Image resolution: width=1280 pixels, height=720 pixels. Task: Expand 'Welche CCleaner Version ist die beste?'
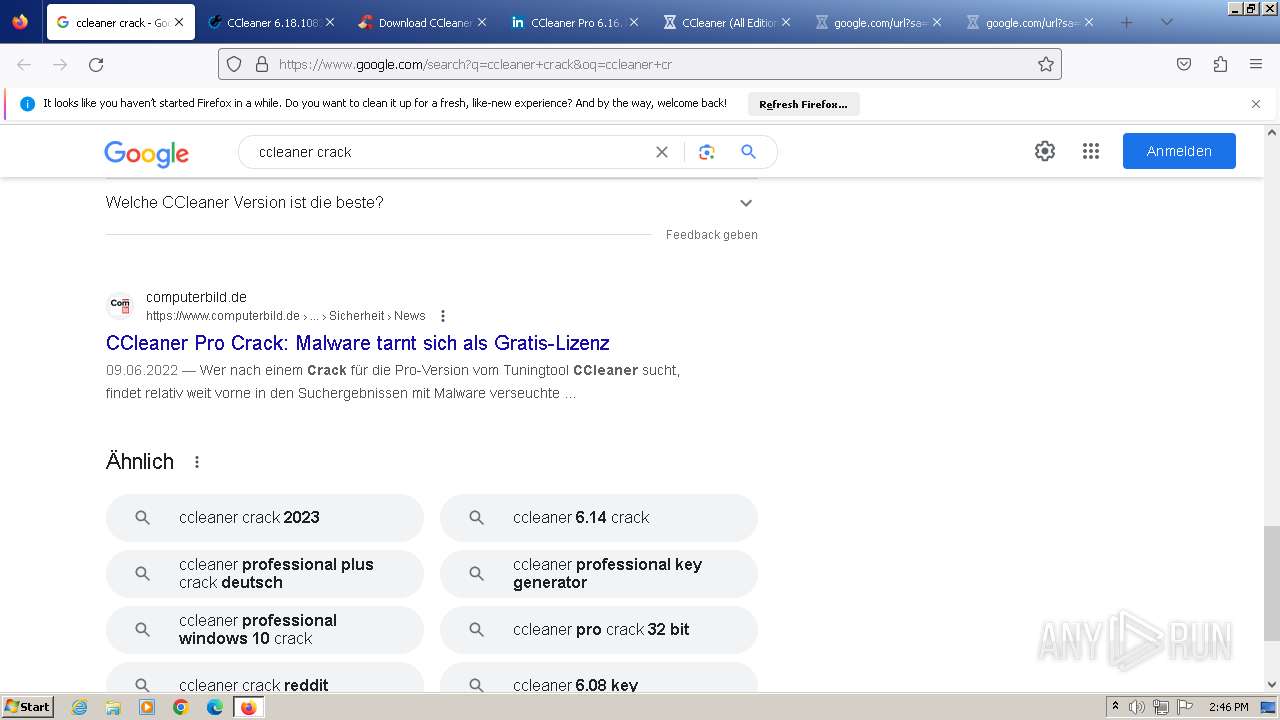[431, 202]
